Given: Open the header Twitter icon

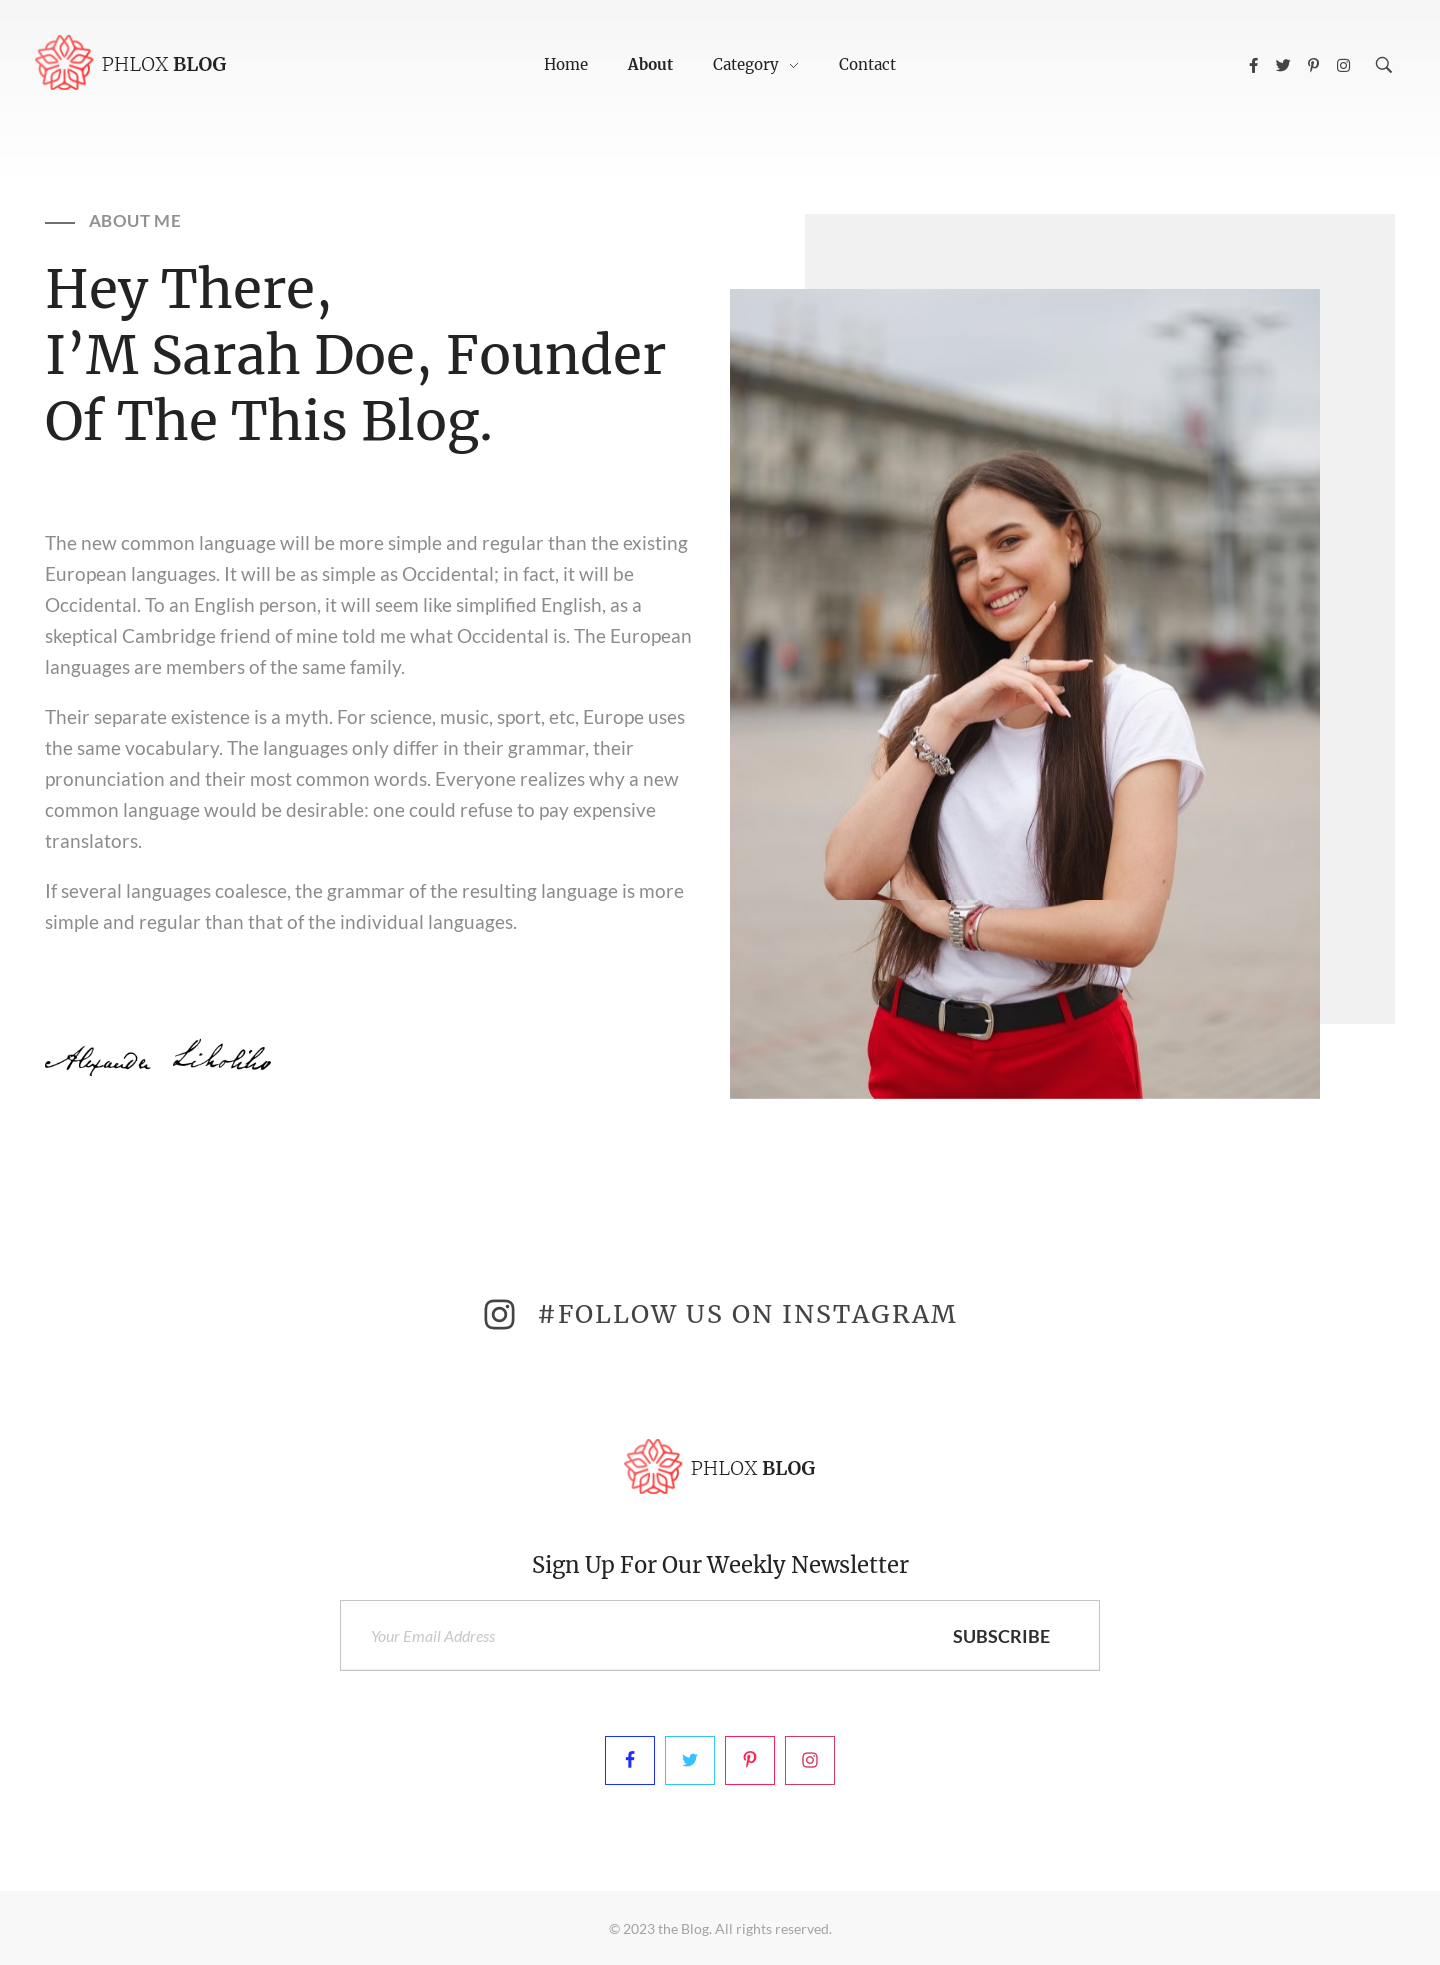Looking at the screenshot, I should click(x=1283, y=65).
